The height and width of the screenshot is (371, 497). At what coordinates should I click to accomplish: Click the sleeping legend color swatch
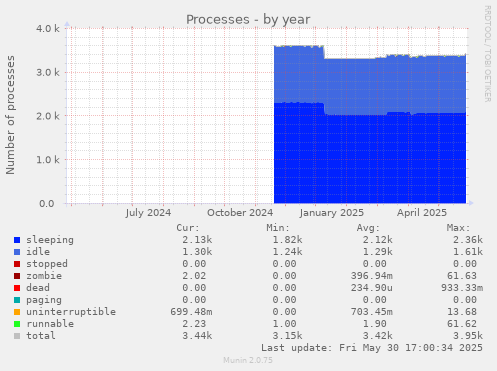[x=17, y=240]
